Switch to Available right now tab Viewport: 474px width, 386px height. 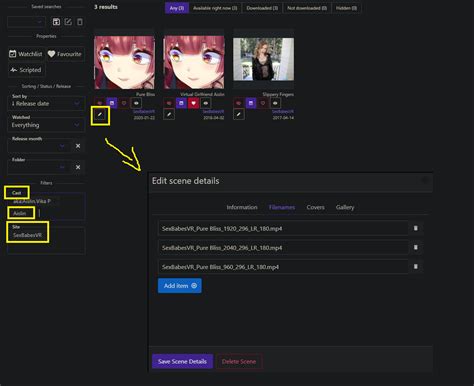(215, 8)
